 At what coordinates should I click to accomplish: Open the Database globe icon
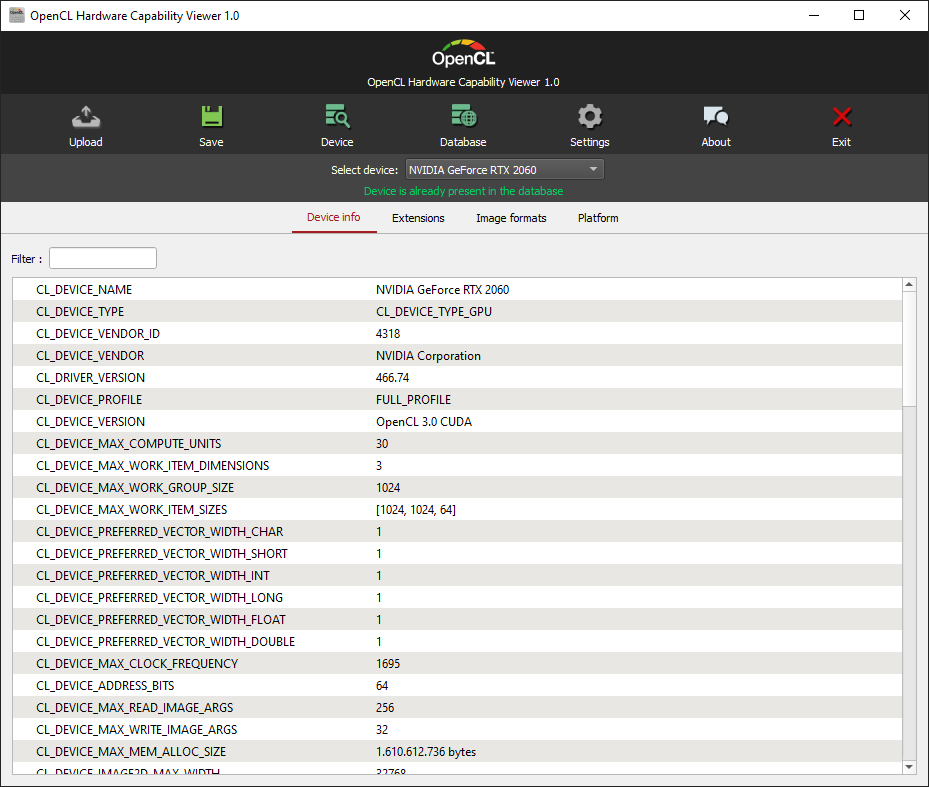click(x=463, y=116)
